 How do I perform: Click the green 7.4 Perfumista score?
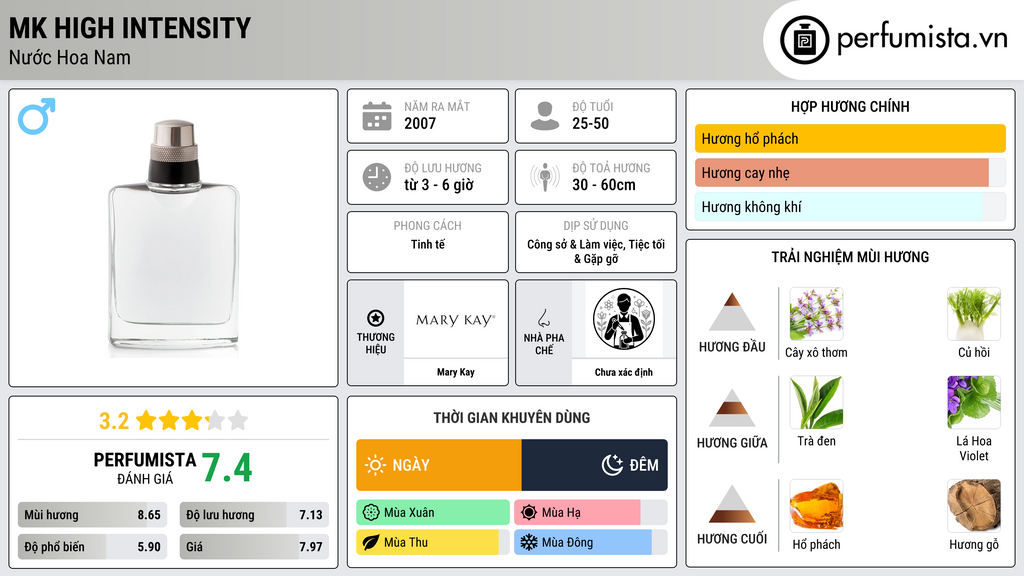coord(227,468)
